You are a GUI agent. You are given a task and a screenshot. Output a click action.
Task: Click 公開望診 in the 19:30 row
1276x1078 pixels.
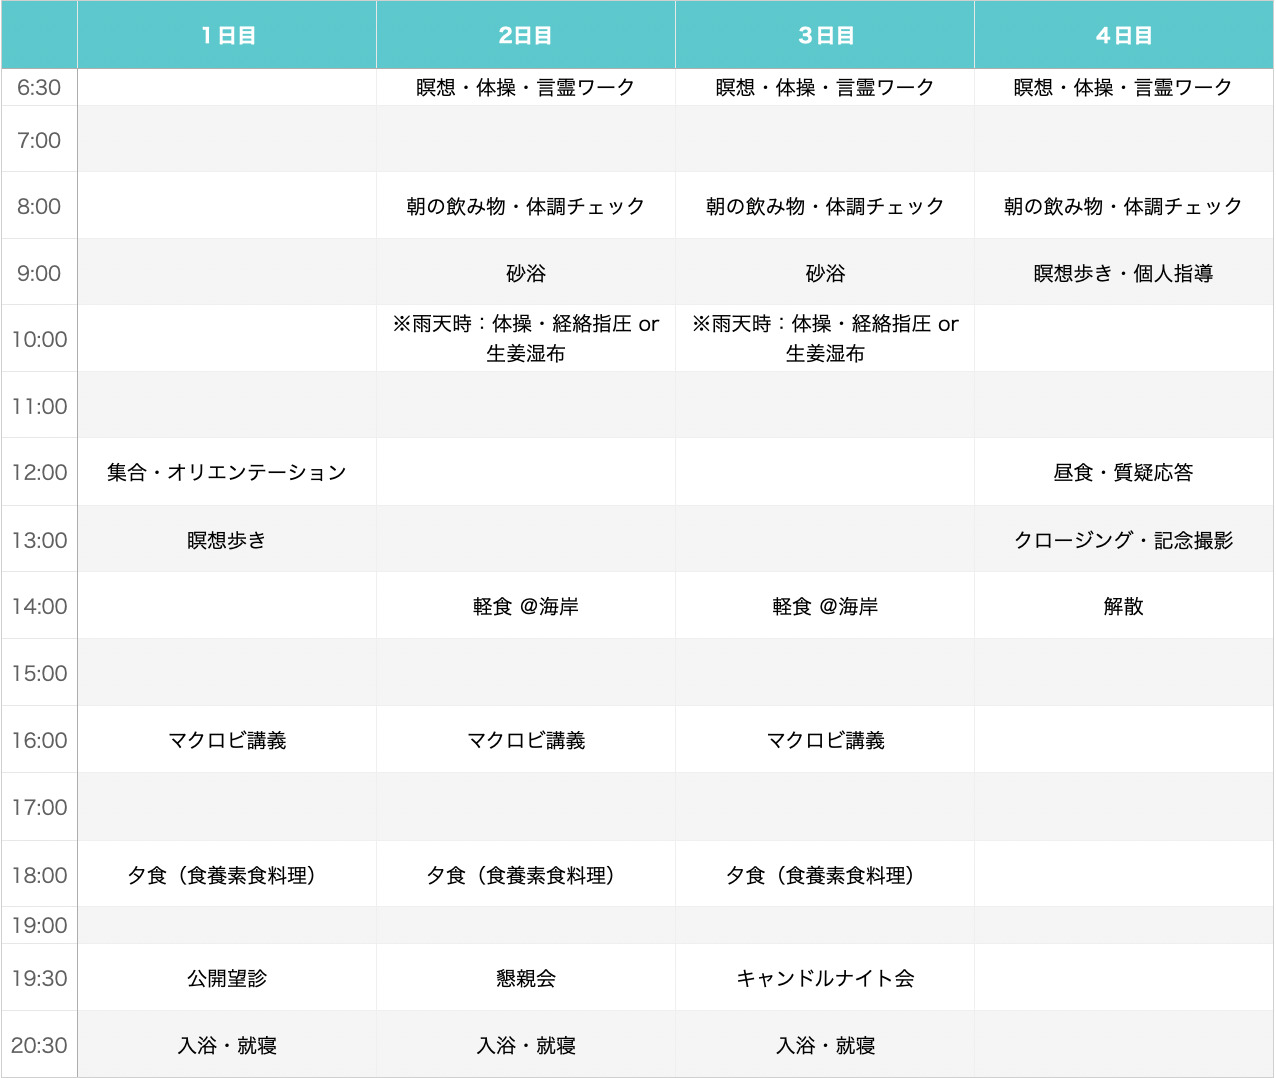227,978
